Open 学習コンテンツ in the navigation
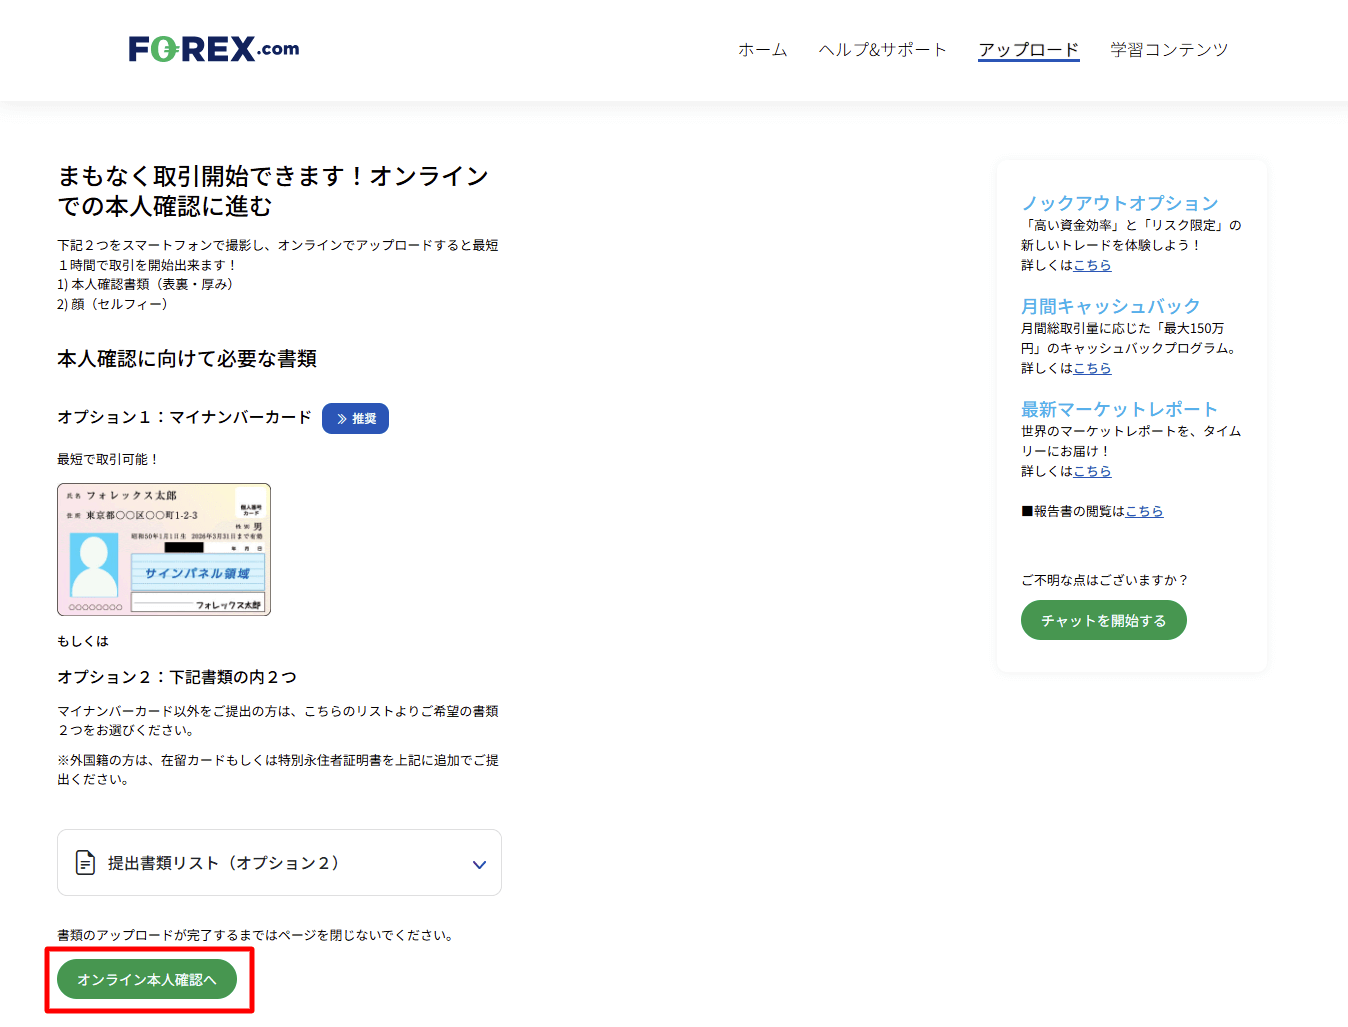1348x1027 pixels. tap(1168, 49)
